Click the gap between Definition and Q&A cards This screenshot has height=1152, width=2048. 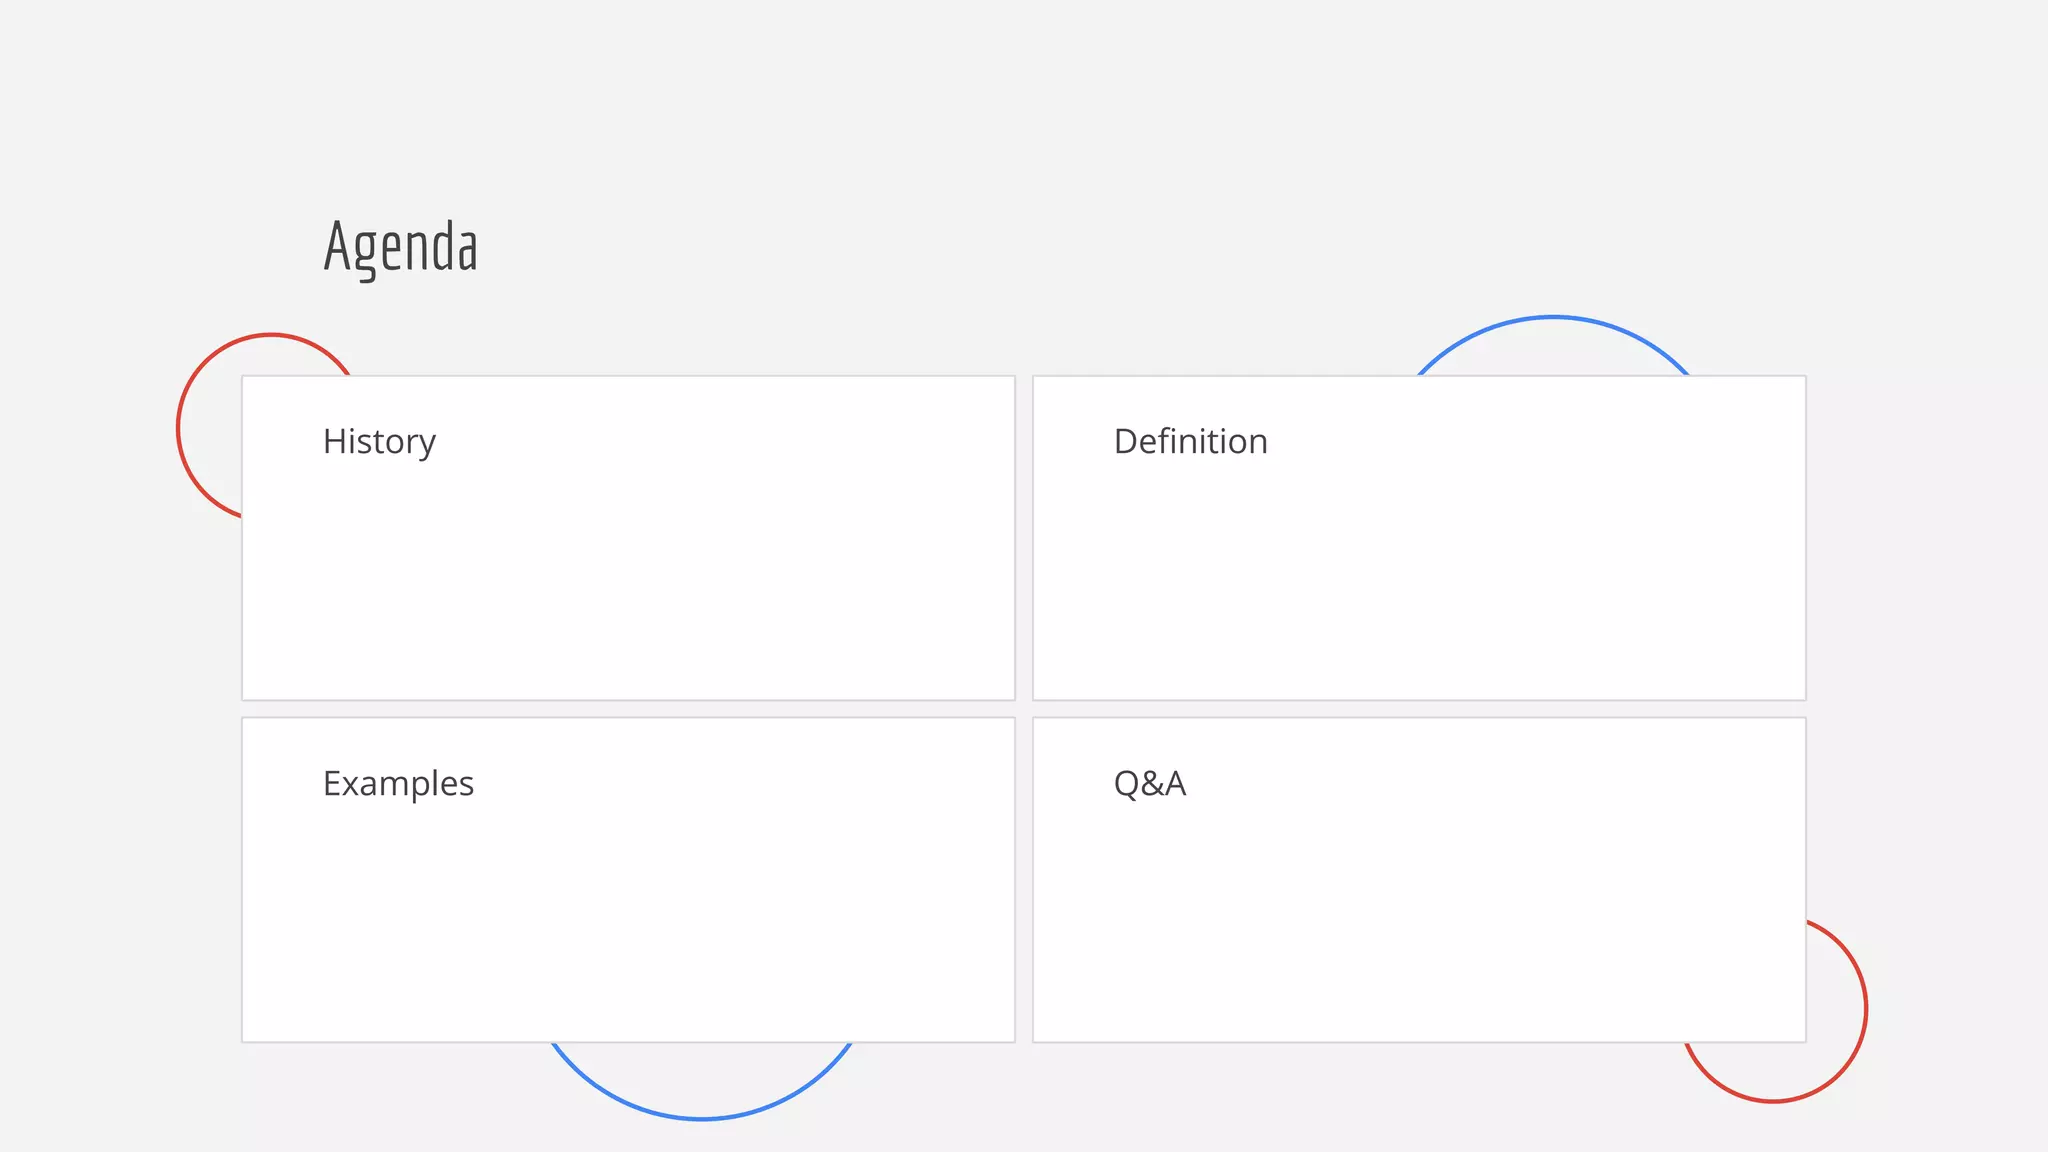click(x=1418, y=709)
